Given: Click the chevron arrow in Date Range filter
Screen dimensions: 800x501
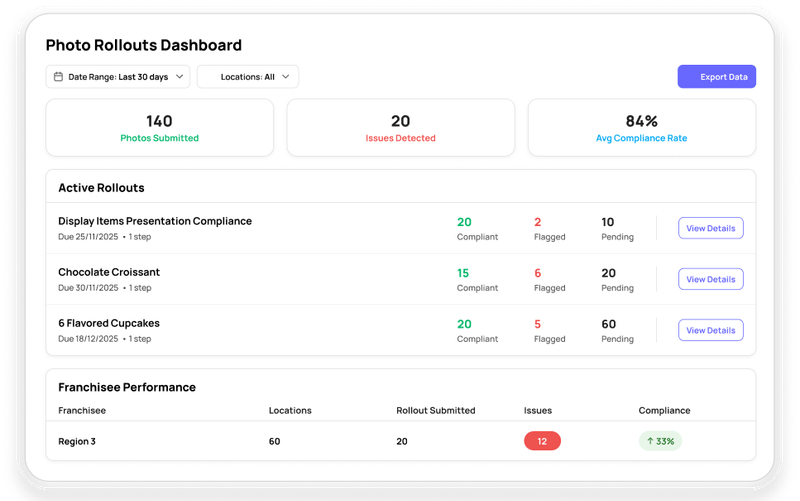Looking at the screenshot, I should tap(180, 77).
